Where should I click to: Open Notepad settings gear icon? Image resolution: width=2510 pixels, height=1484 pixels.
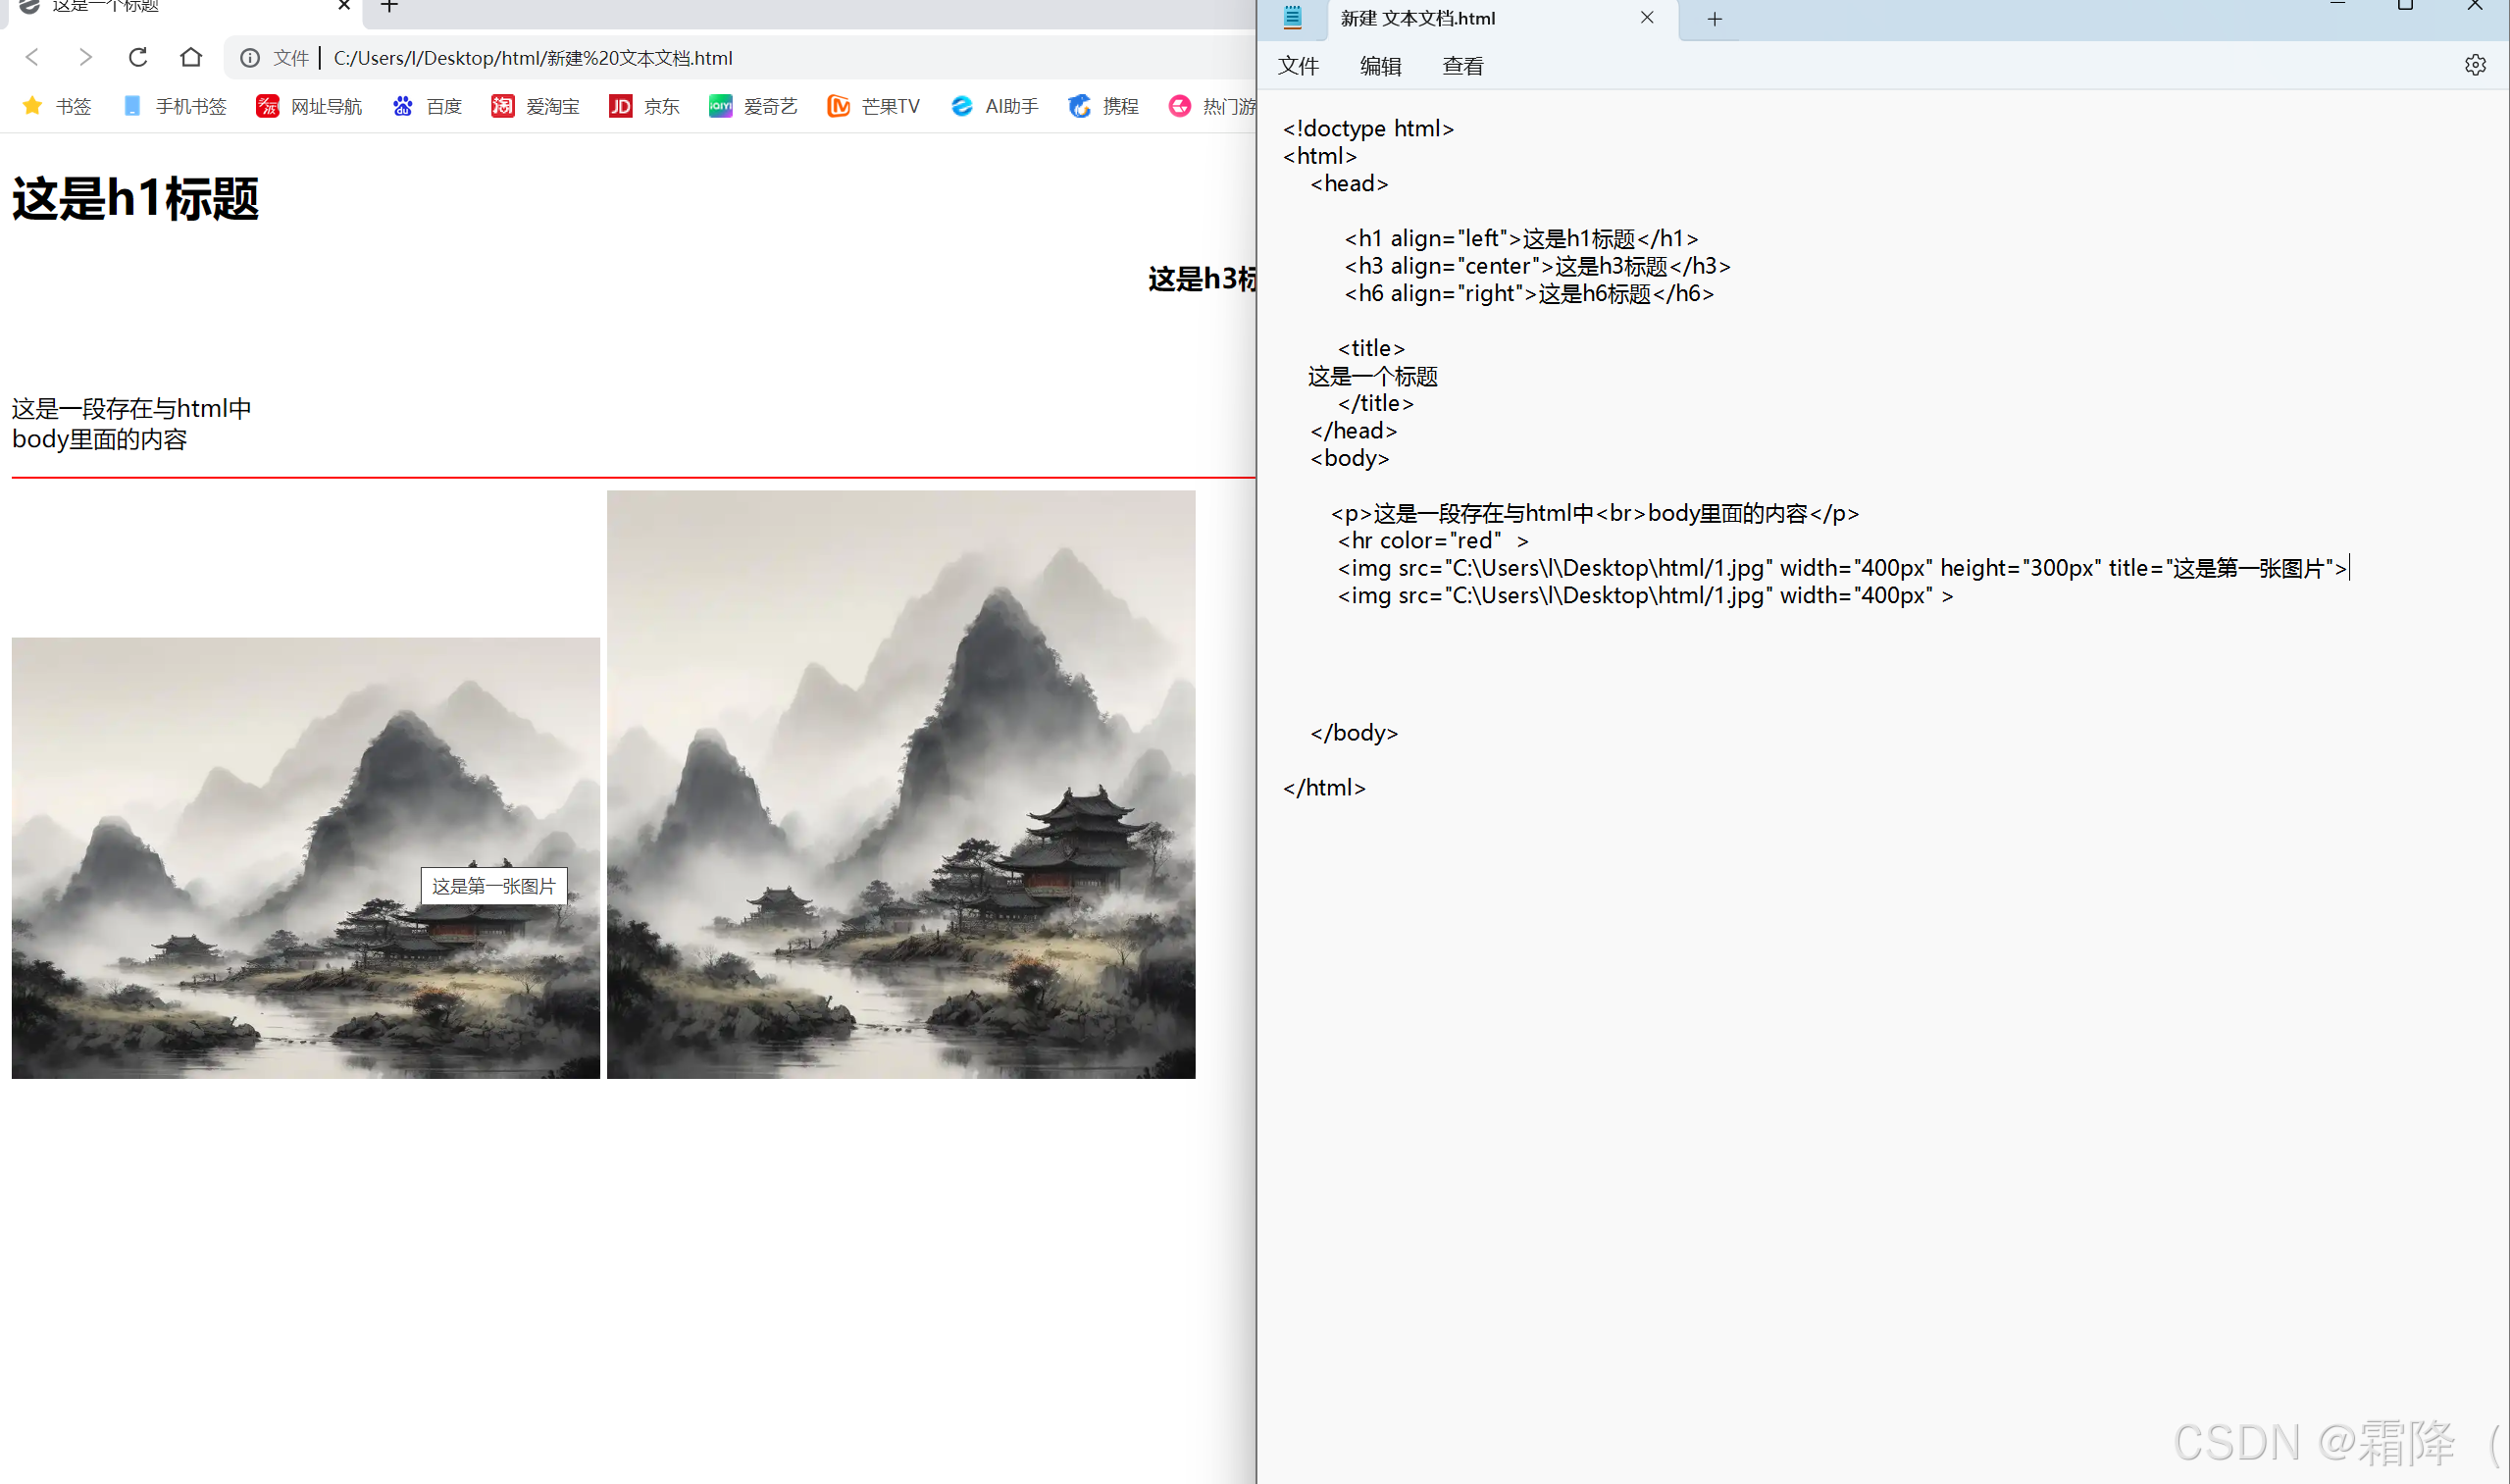[x=2474, y=65]
